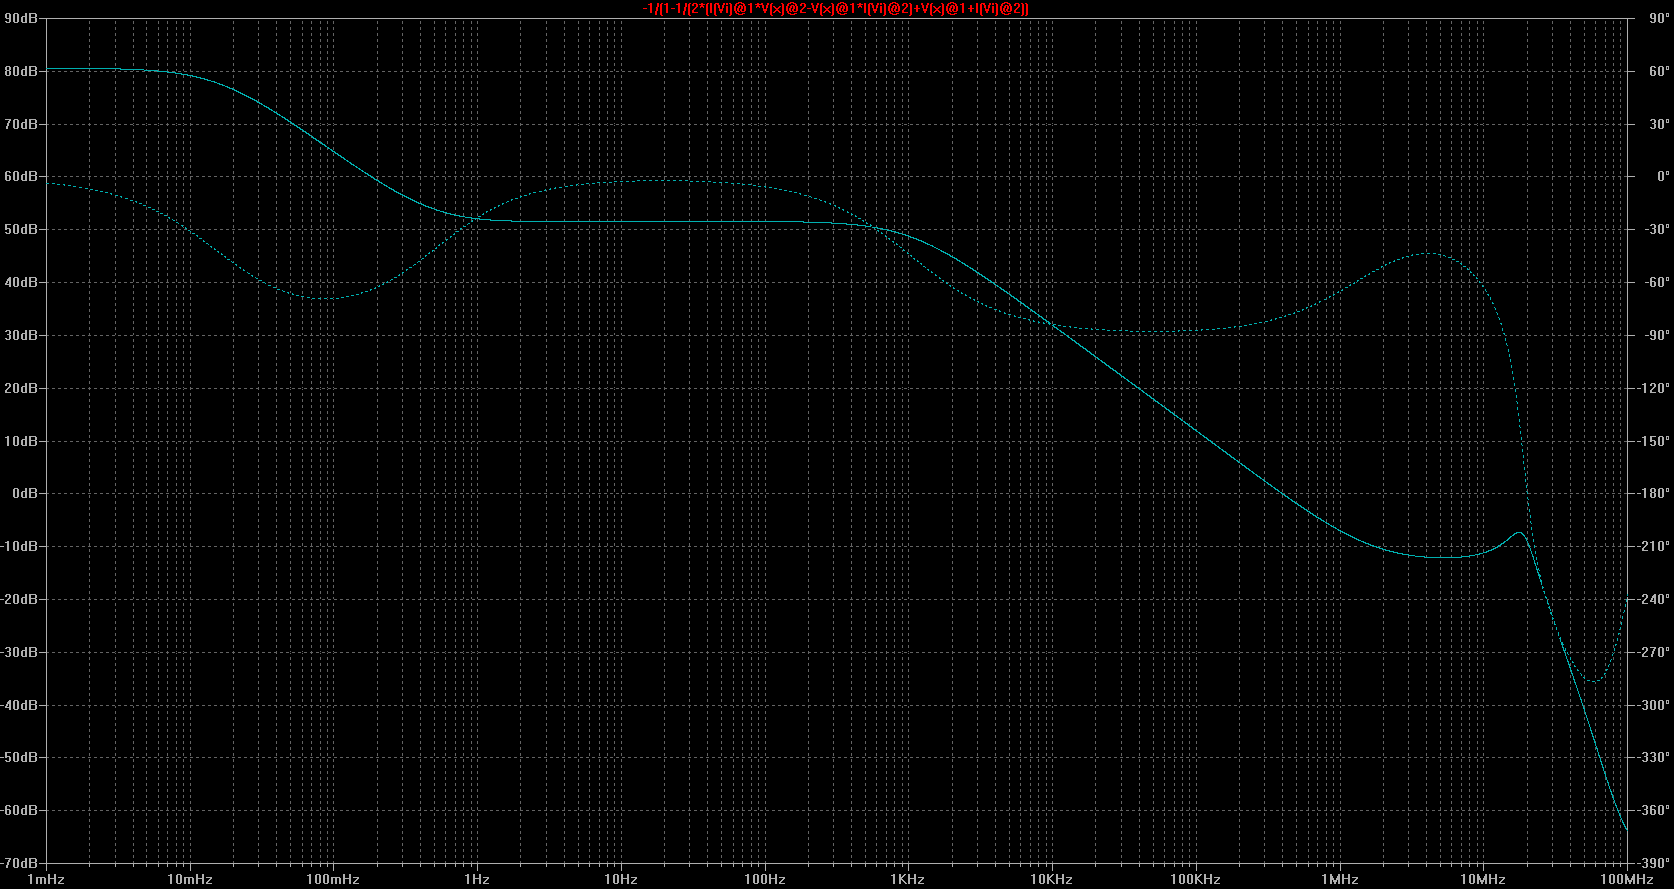Select the 100mHz frequency label

(x=333, y=879)
